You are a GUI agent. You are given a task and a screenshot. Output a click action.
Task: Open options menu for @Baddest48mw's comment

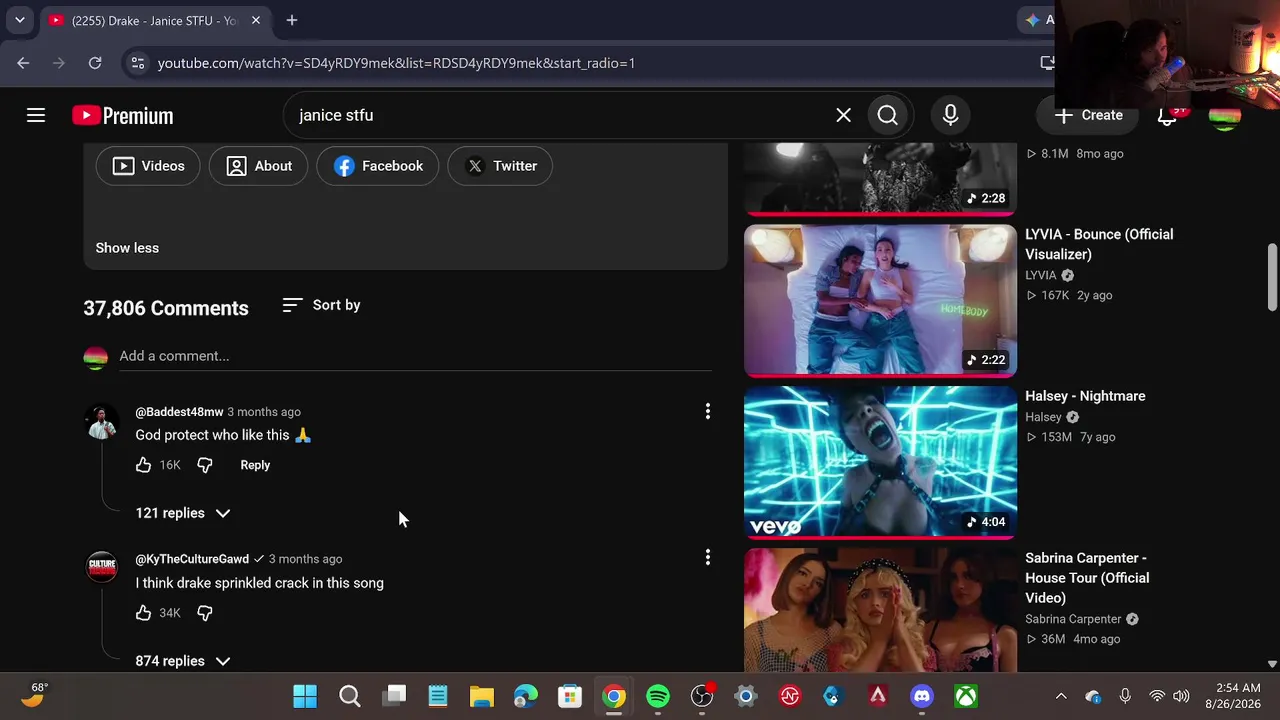click(x=708, y=411)
